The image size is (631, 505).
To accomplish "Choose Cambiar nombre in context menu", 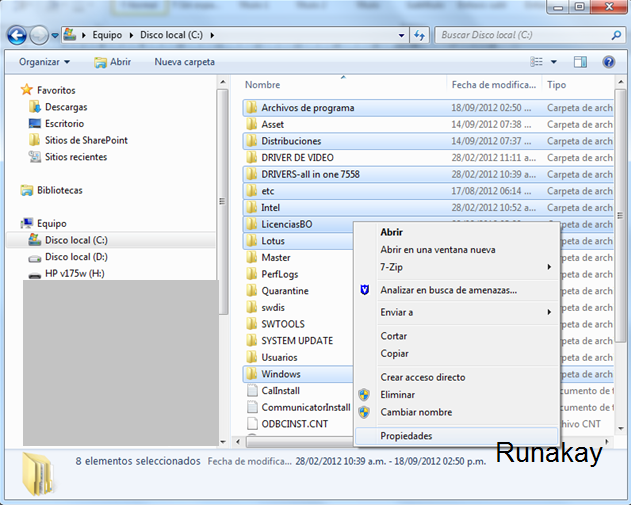I will coord(456,412).
